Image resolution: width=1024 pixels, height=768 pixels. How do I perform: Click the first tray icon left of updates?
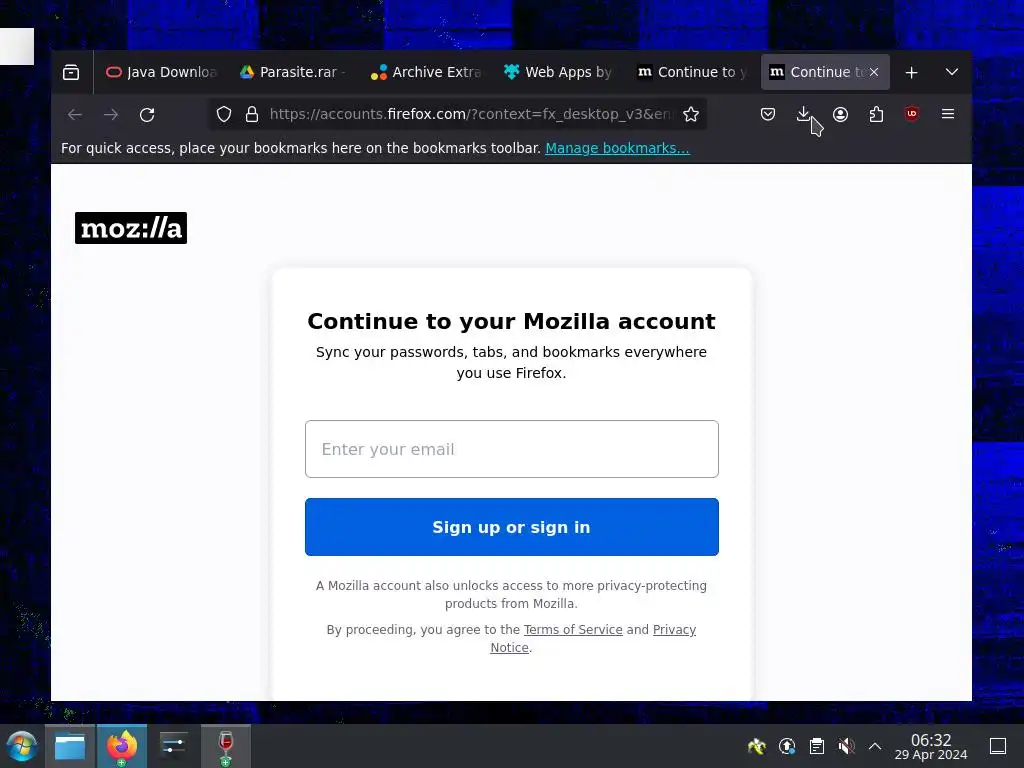pyautogui.click(x=757, y=746)
